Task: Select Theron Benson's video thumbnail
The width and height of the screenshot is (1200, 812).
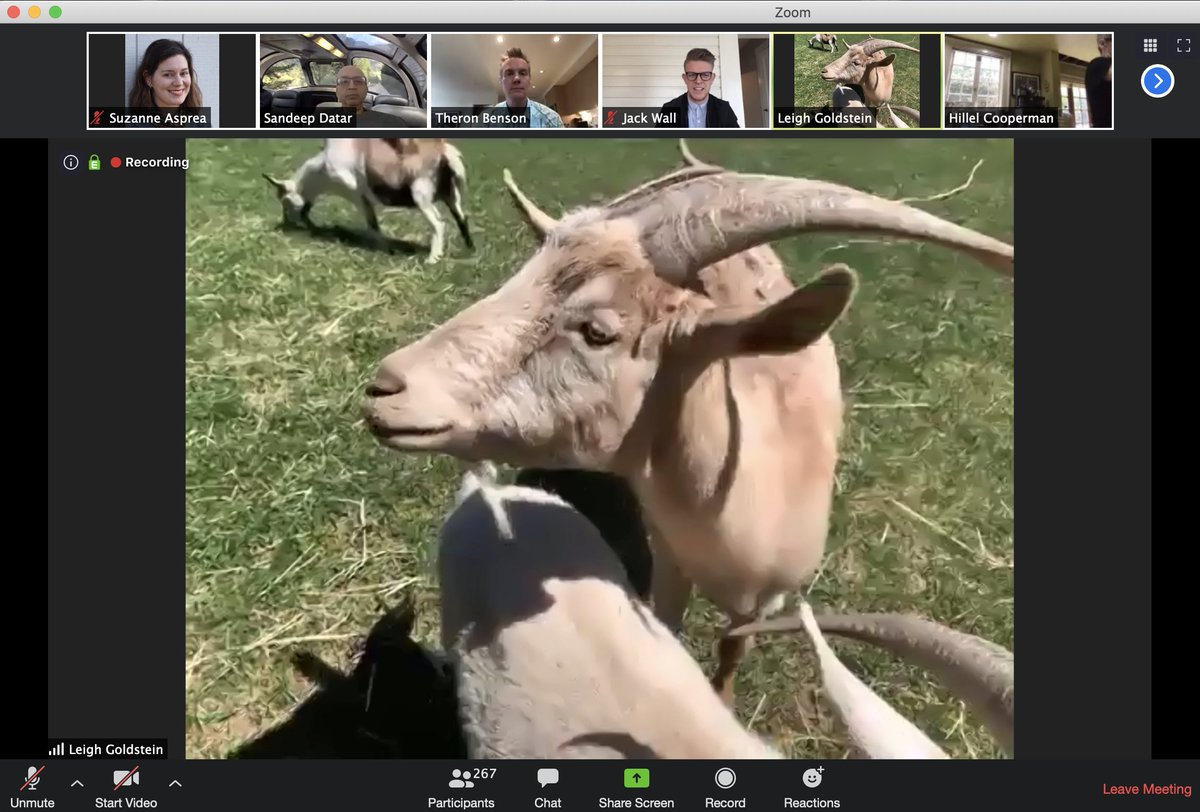Action: click(514, 80)
